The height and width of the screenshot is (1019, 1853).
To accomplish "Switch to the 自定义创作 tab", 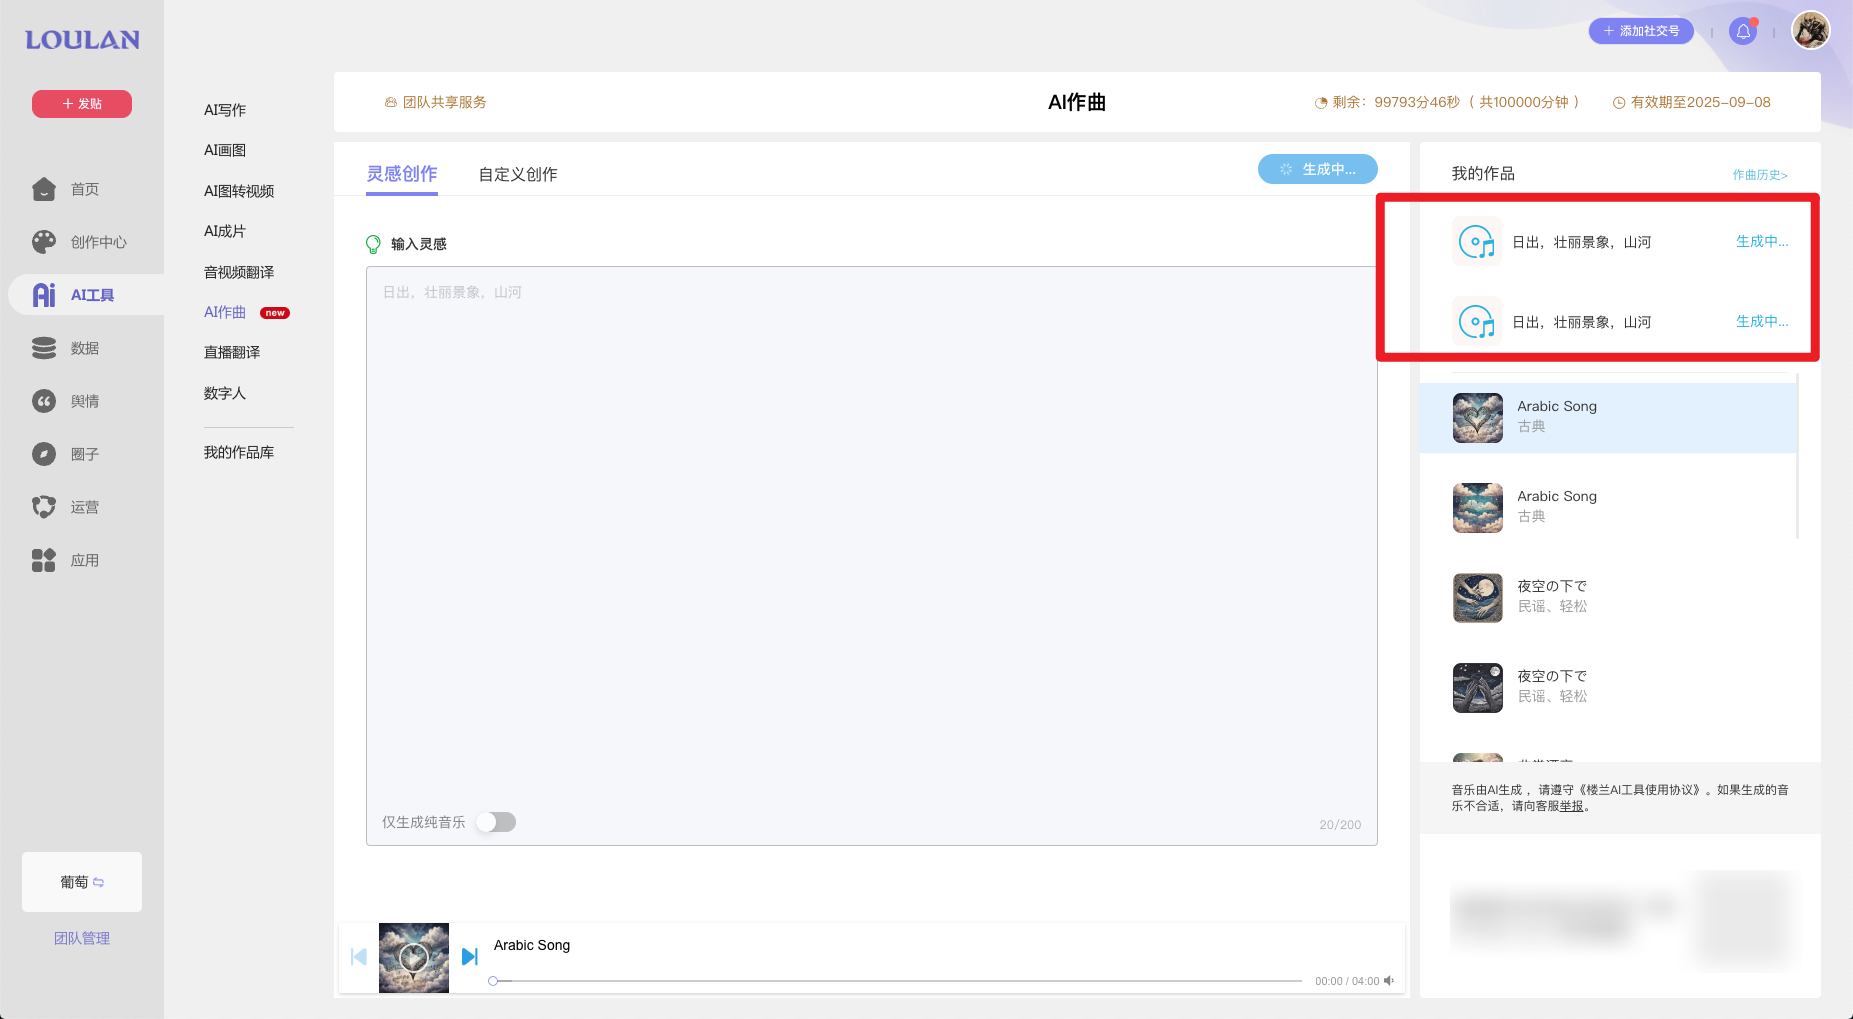I will pos(517,173).
